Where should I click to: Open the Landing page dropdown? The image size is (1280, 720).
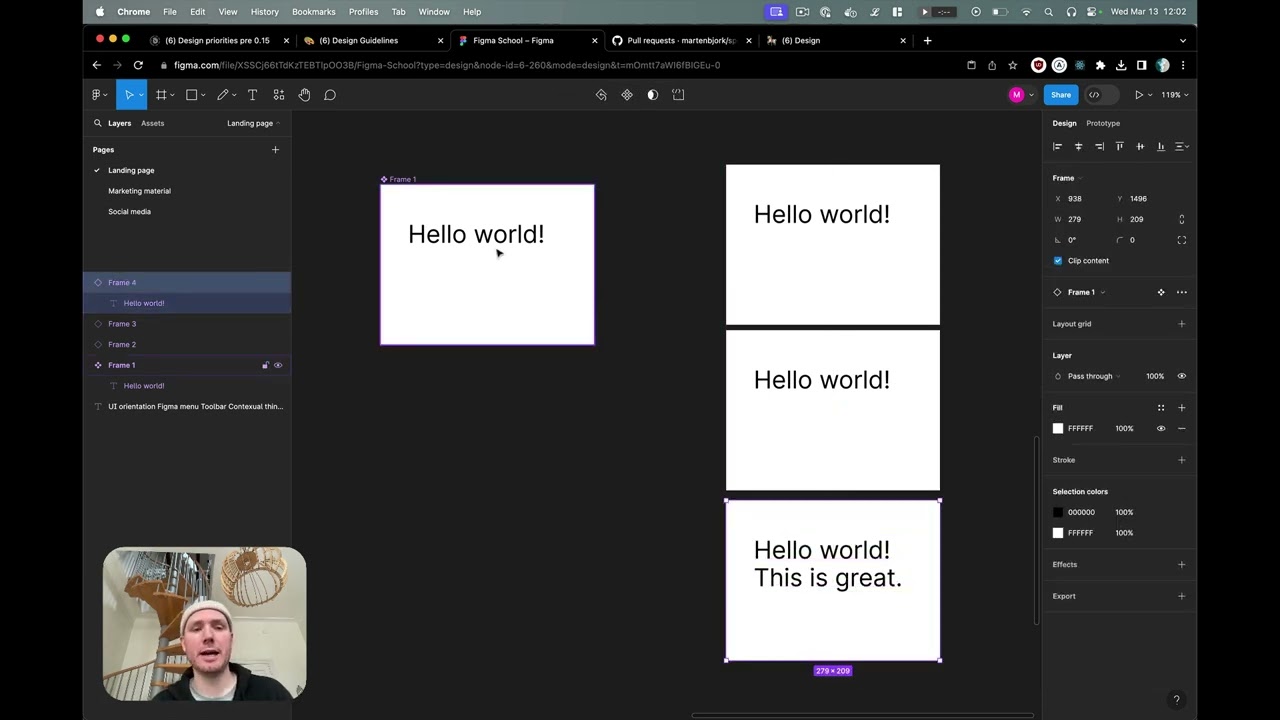[253, 123]
